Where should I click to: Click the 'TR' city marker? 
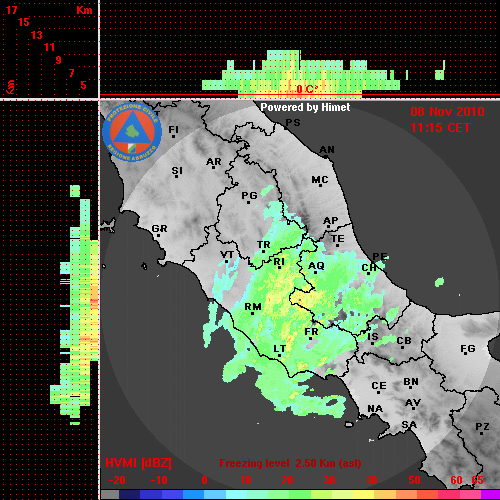tap(264, 246)
